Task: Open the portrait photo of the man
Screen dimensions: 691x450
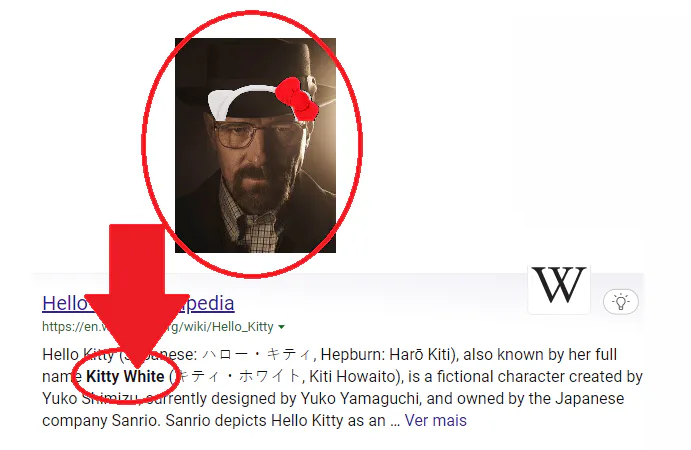Action: click(255, 145)
